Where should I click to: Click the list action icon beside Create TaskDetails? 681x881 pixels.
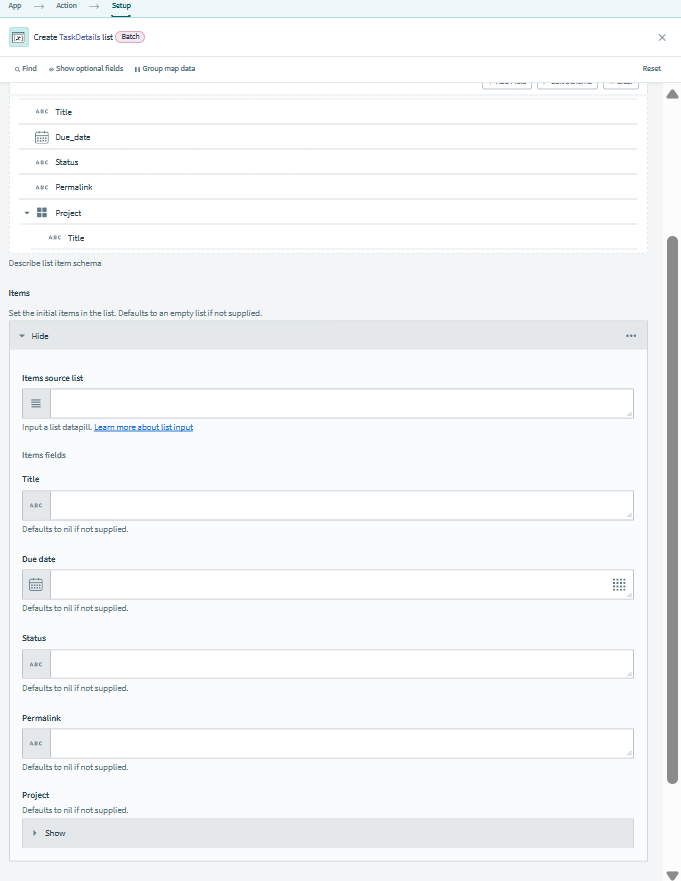point(19,37)
